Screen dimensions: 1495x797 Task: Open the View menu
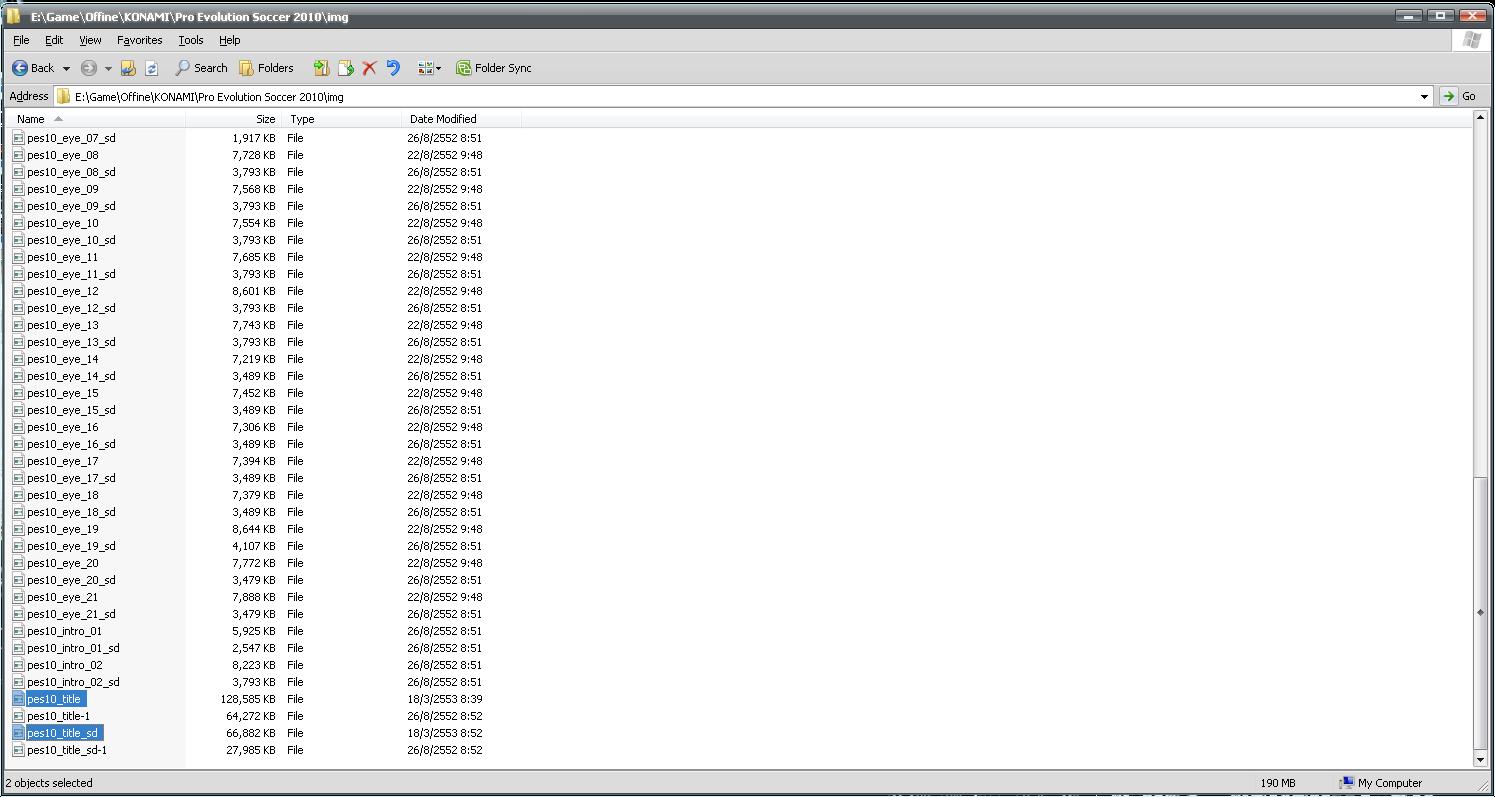pyautogui.click(x=90, y=40)
